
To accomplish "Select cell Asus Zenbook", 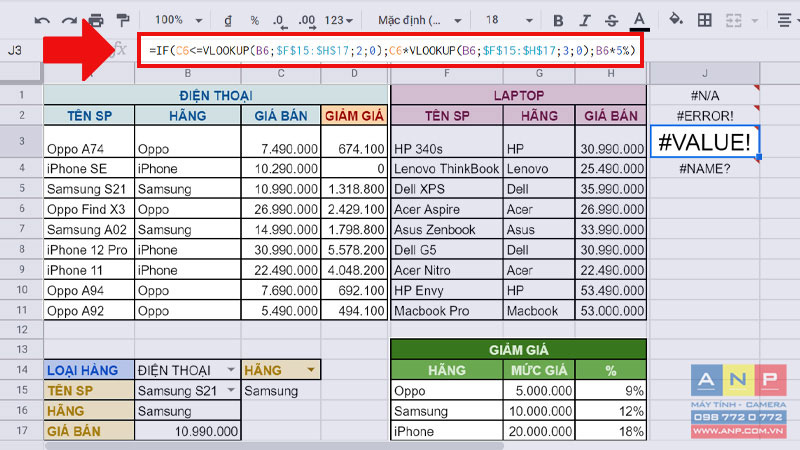I will [447, 230].
